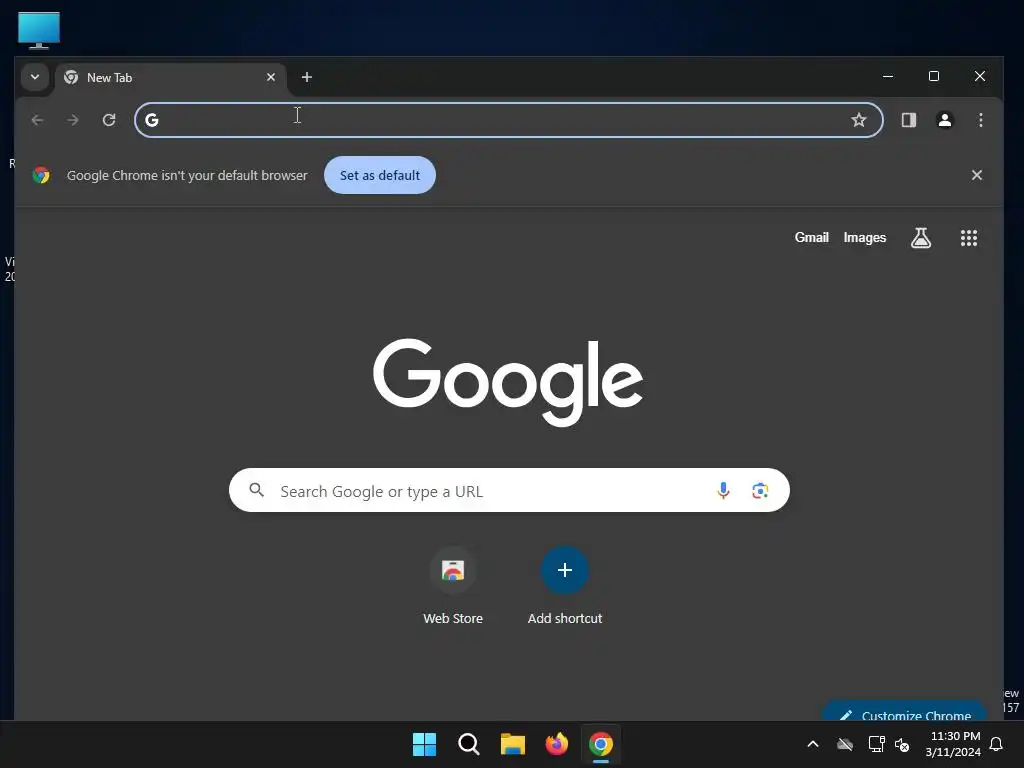Select the This PC desktop icon

coord(39,30)
